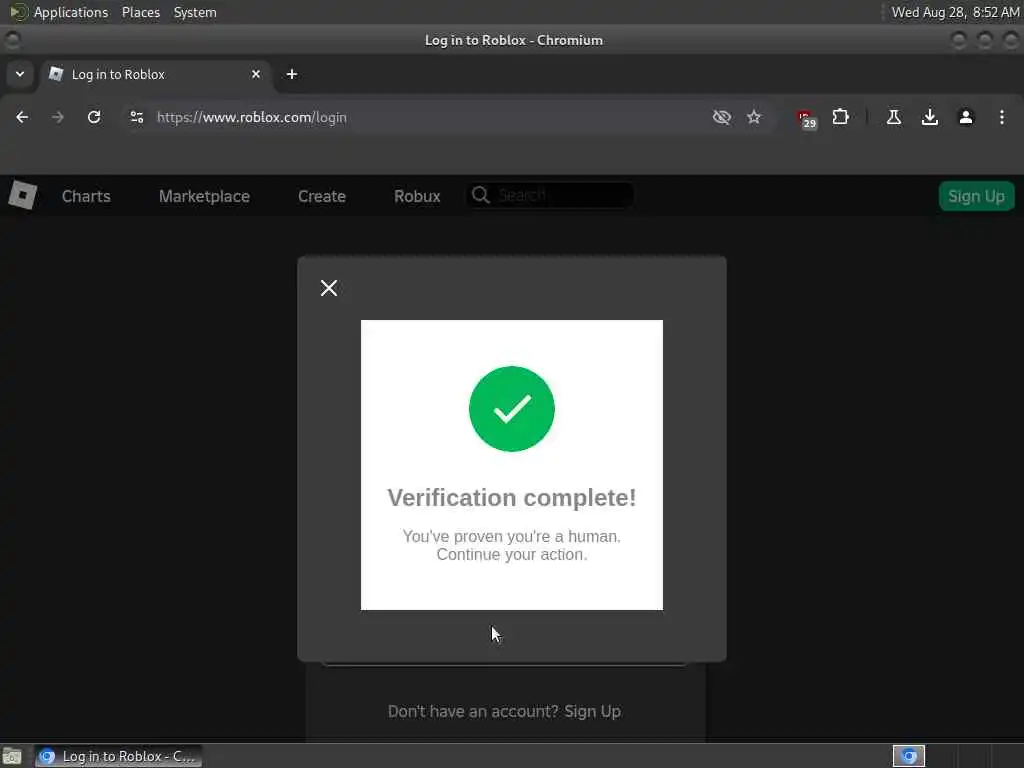
Task: Follow the bottom Sign Up link
Action: pyautogui.click(x=592, y=711)
